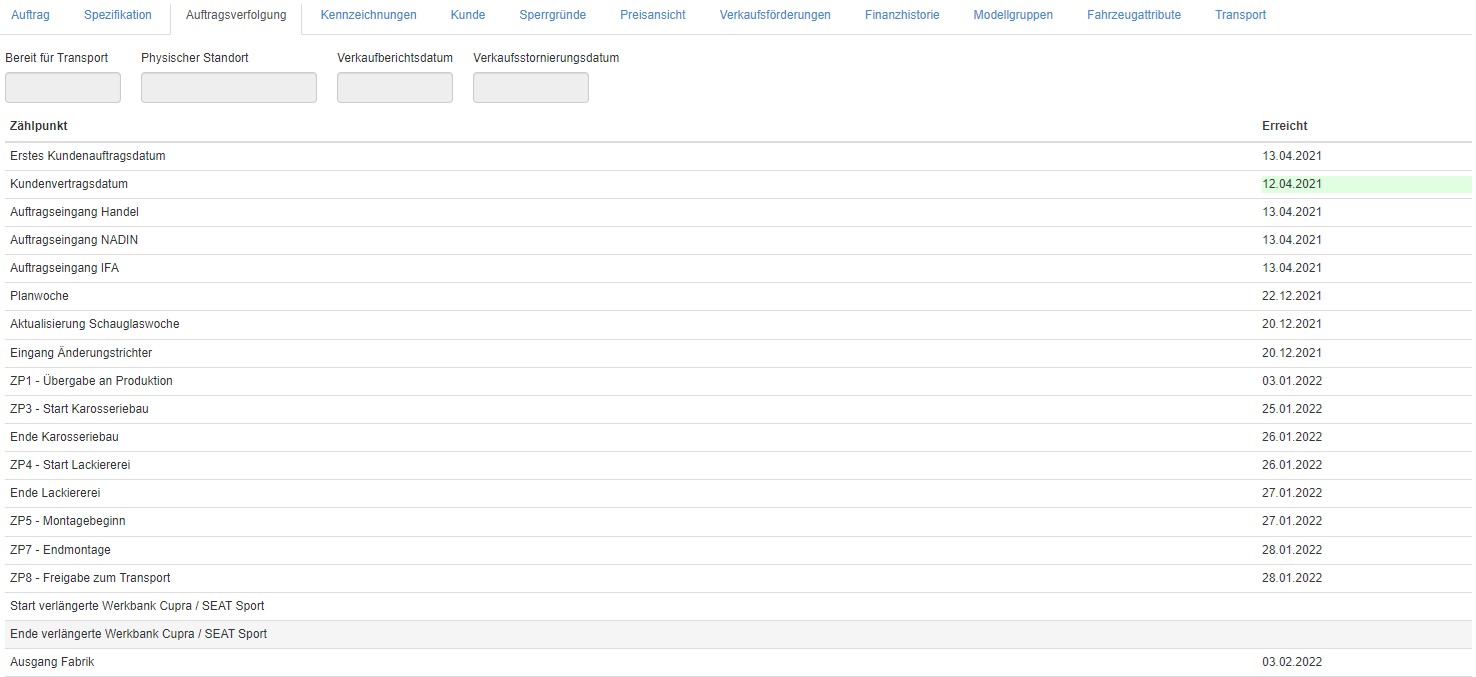Open the Fahrzeugattribute tab

coord(1134,15)
